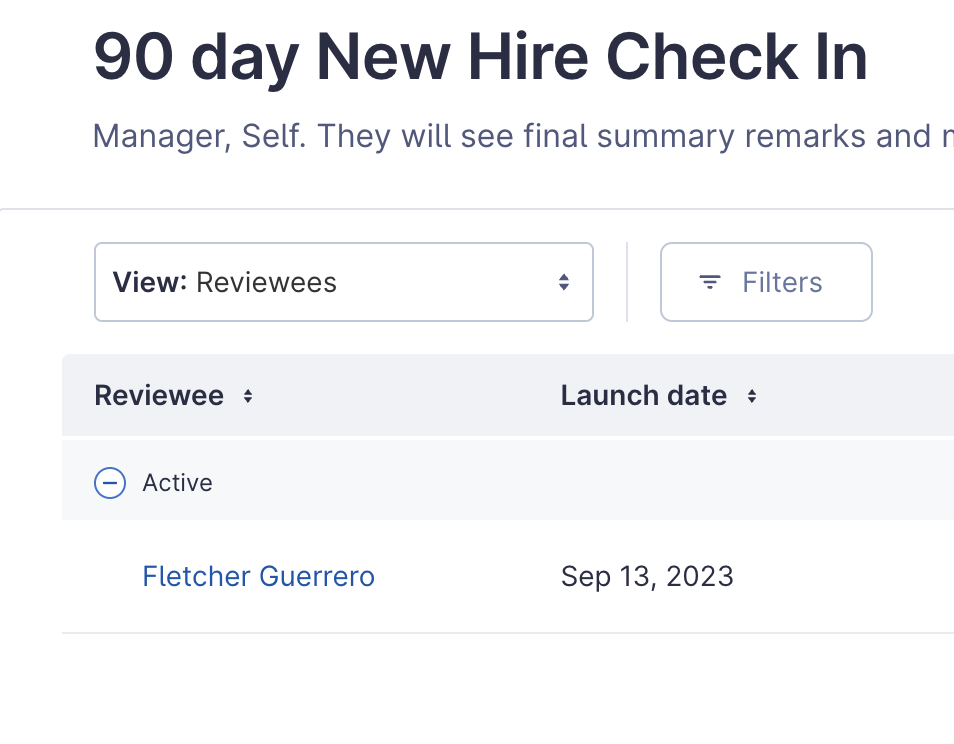This screenshot has height=744, width=954.
Task: Click the Sep 13, 2023 launch date cell
Action: click(x=647, y=577)
